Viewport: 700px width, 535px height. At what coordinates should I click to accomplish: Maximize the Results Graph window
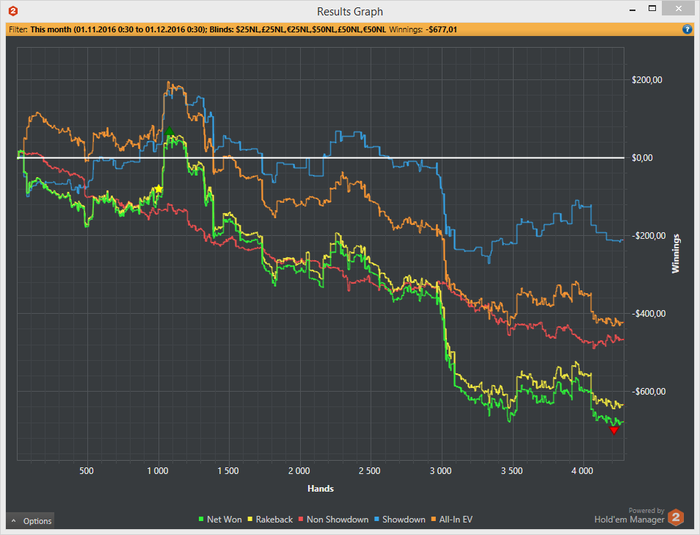pyautogui.click(x=652, y=8)
